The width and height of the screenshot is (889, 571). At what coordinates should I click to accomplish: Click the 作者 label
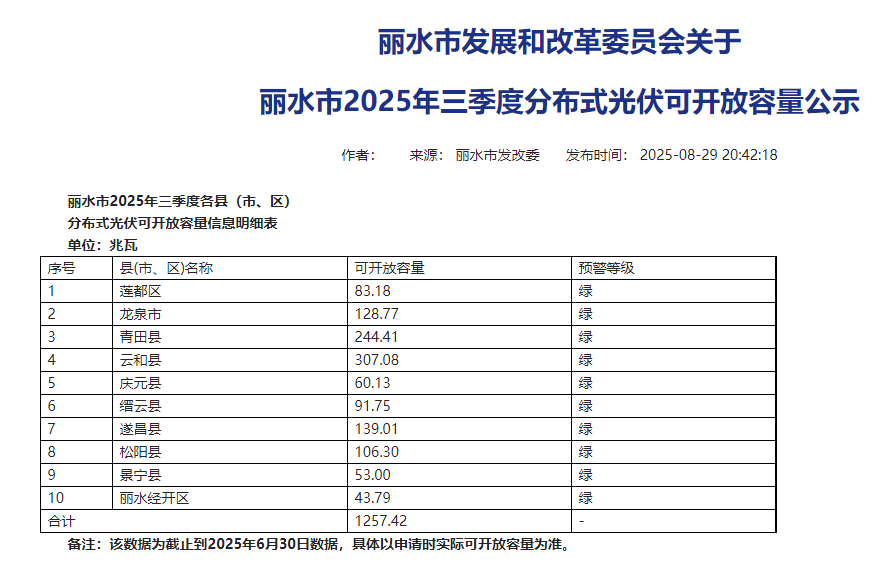(358, 155)
